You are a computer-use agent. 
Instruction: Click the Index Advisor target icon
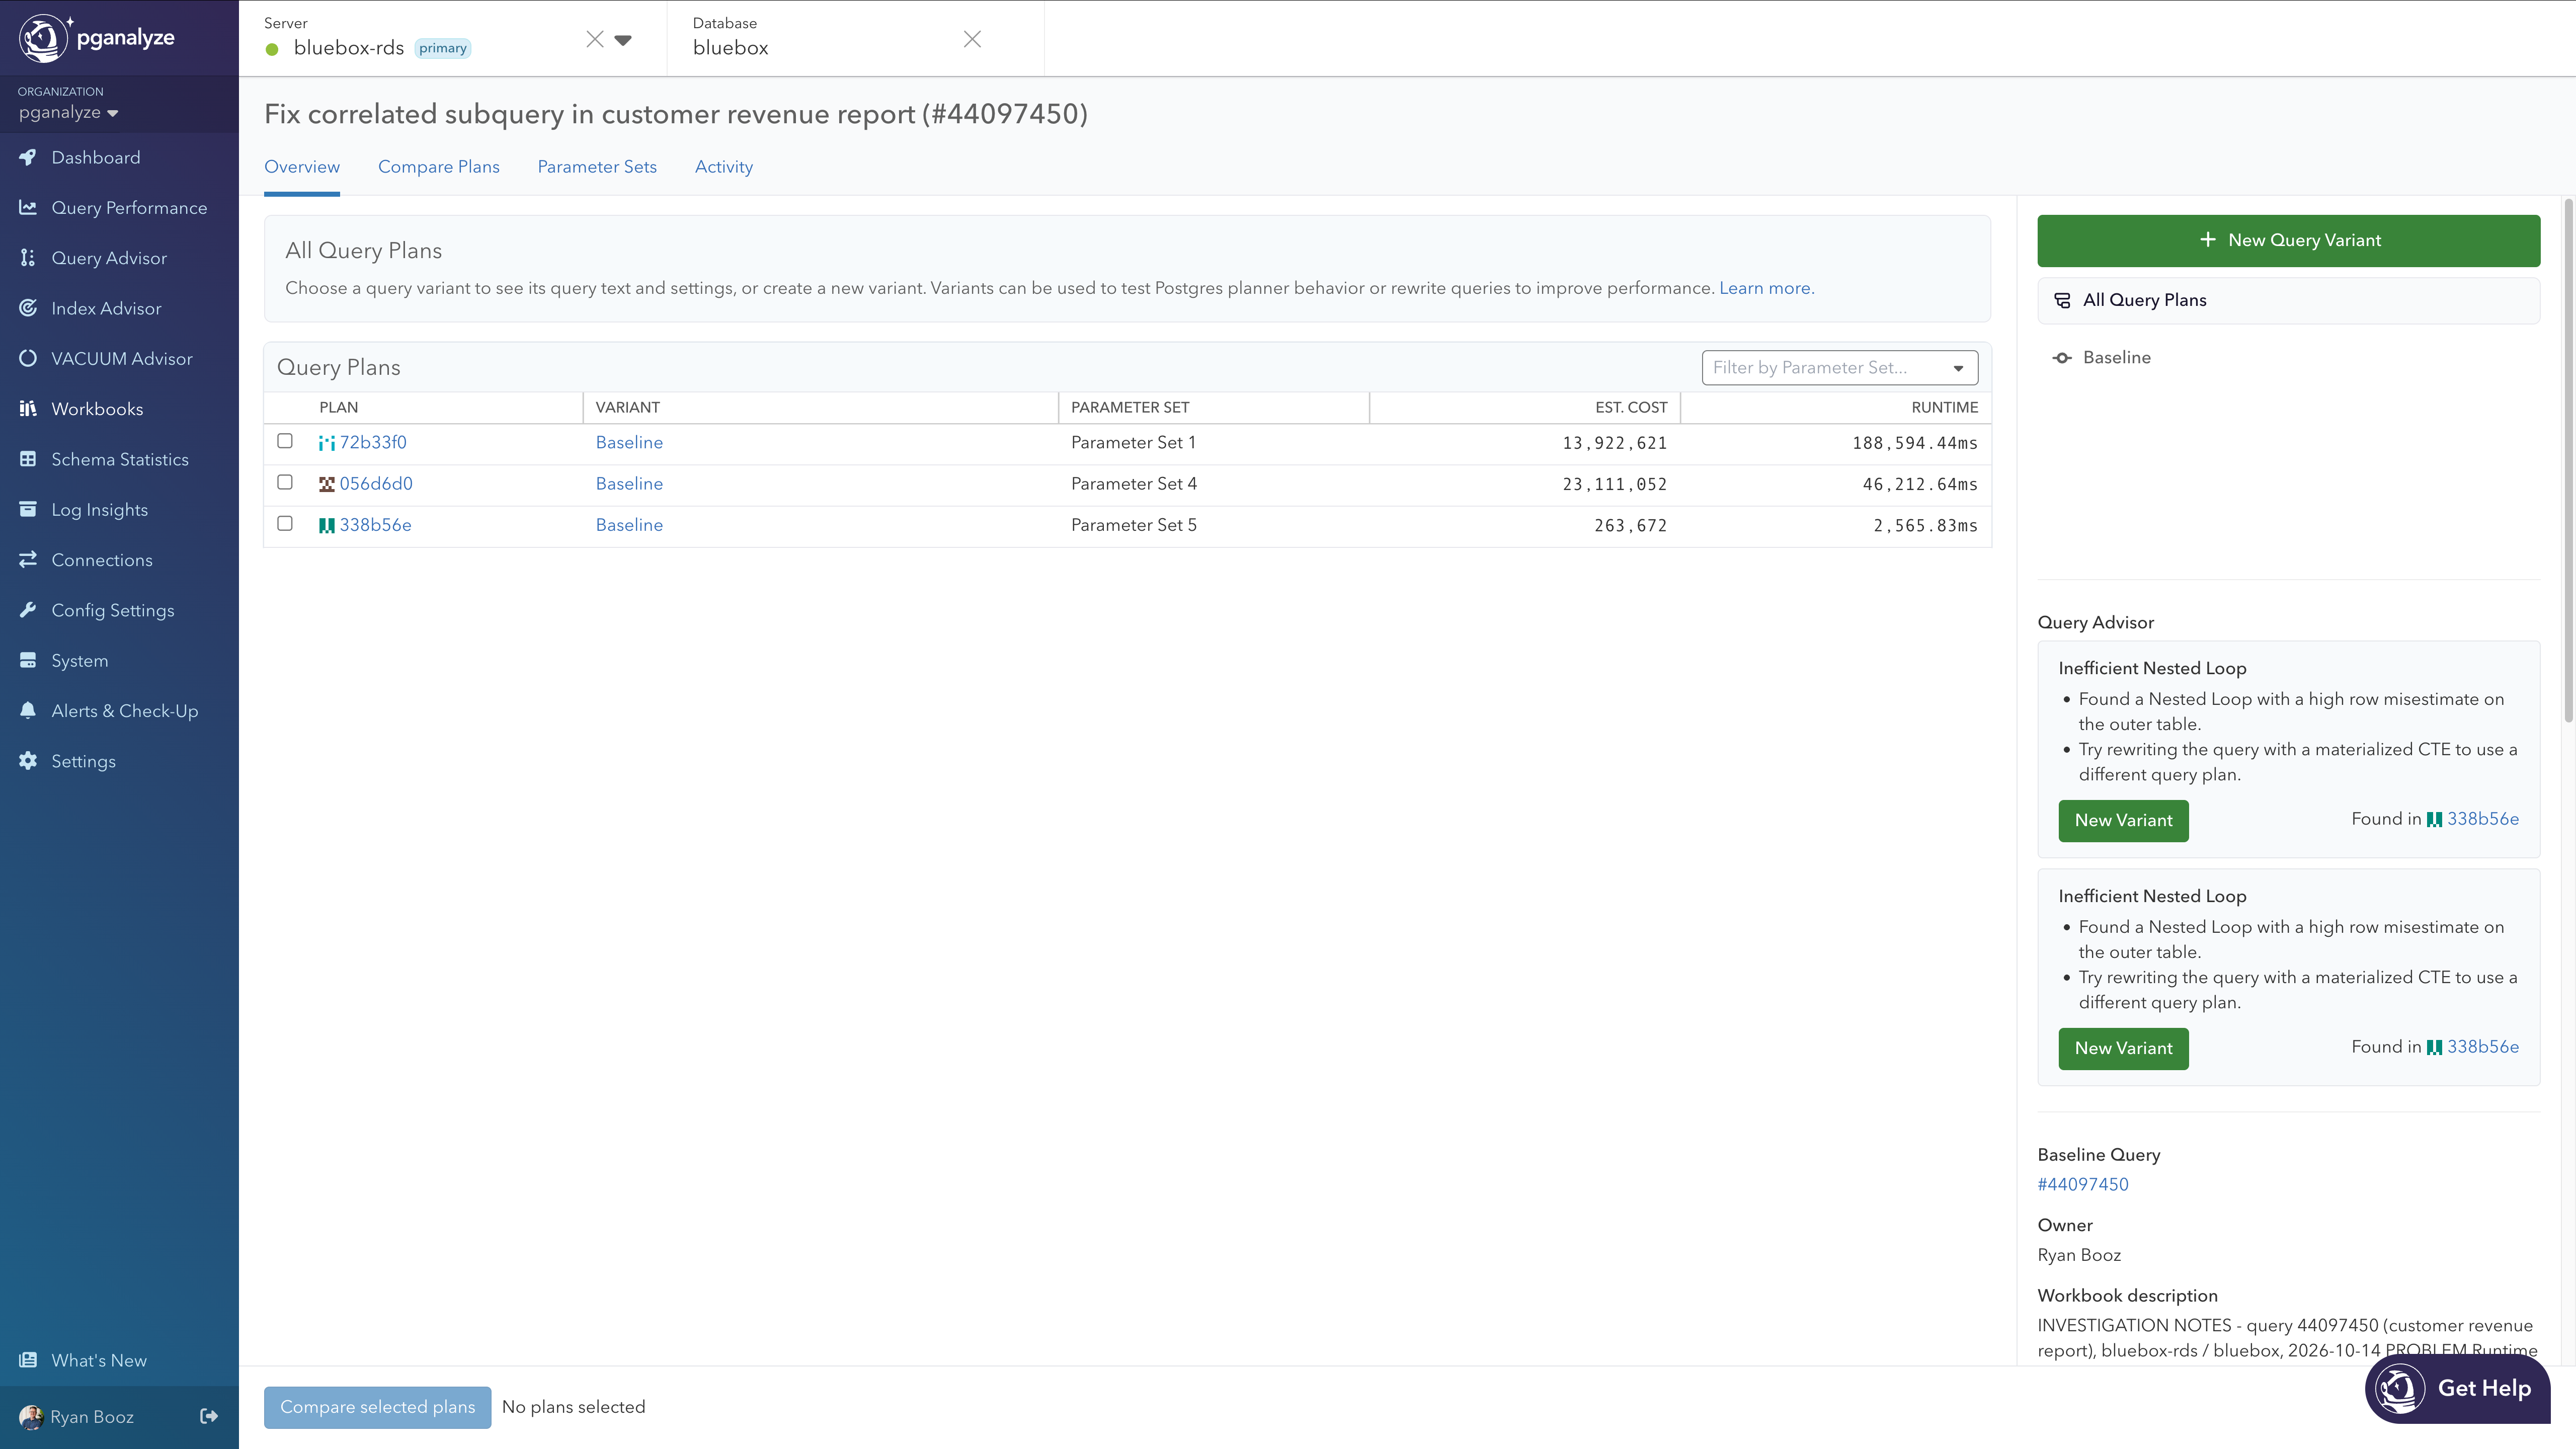point(28,308)
